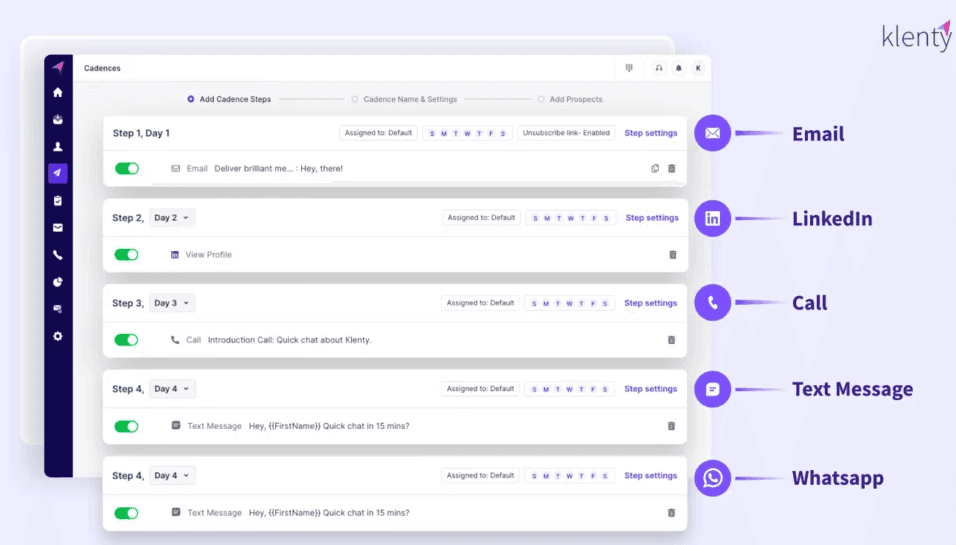Open the Home icon in sidebar
956x545 pixels.
pos(58,93)
